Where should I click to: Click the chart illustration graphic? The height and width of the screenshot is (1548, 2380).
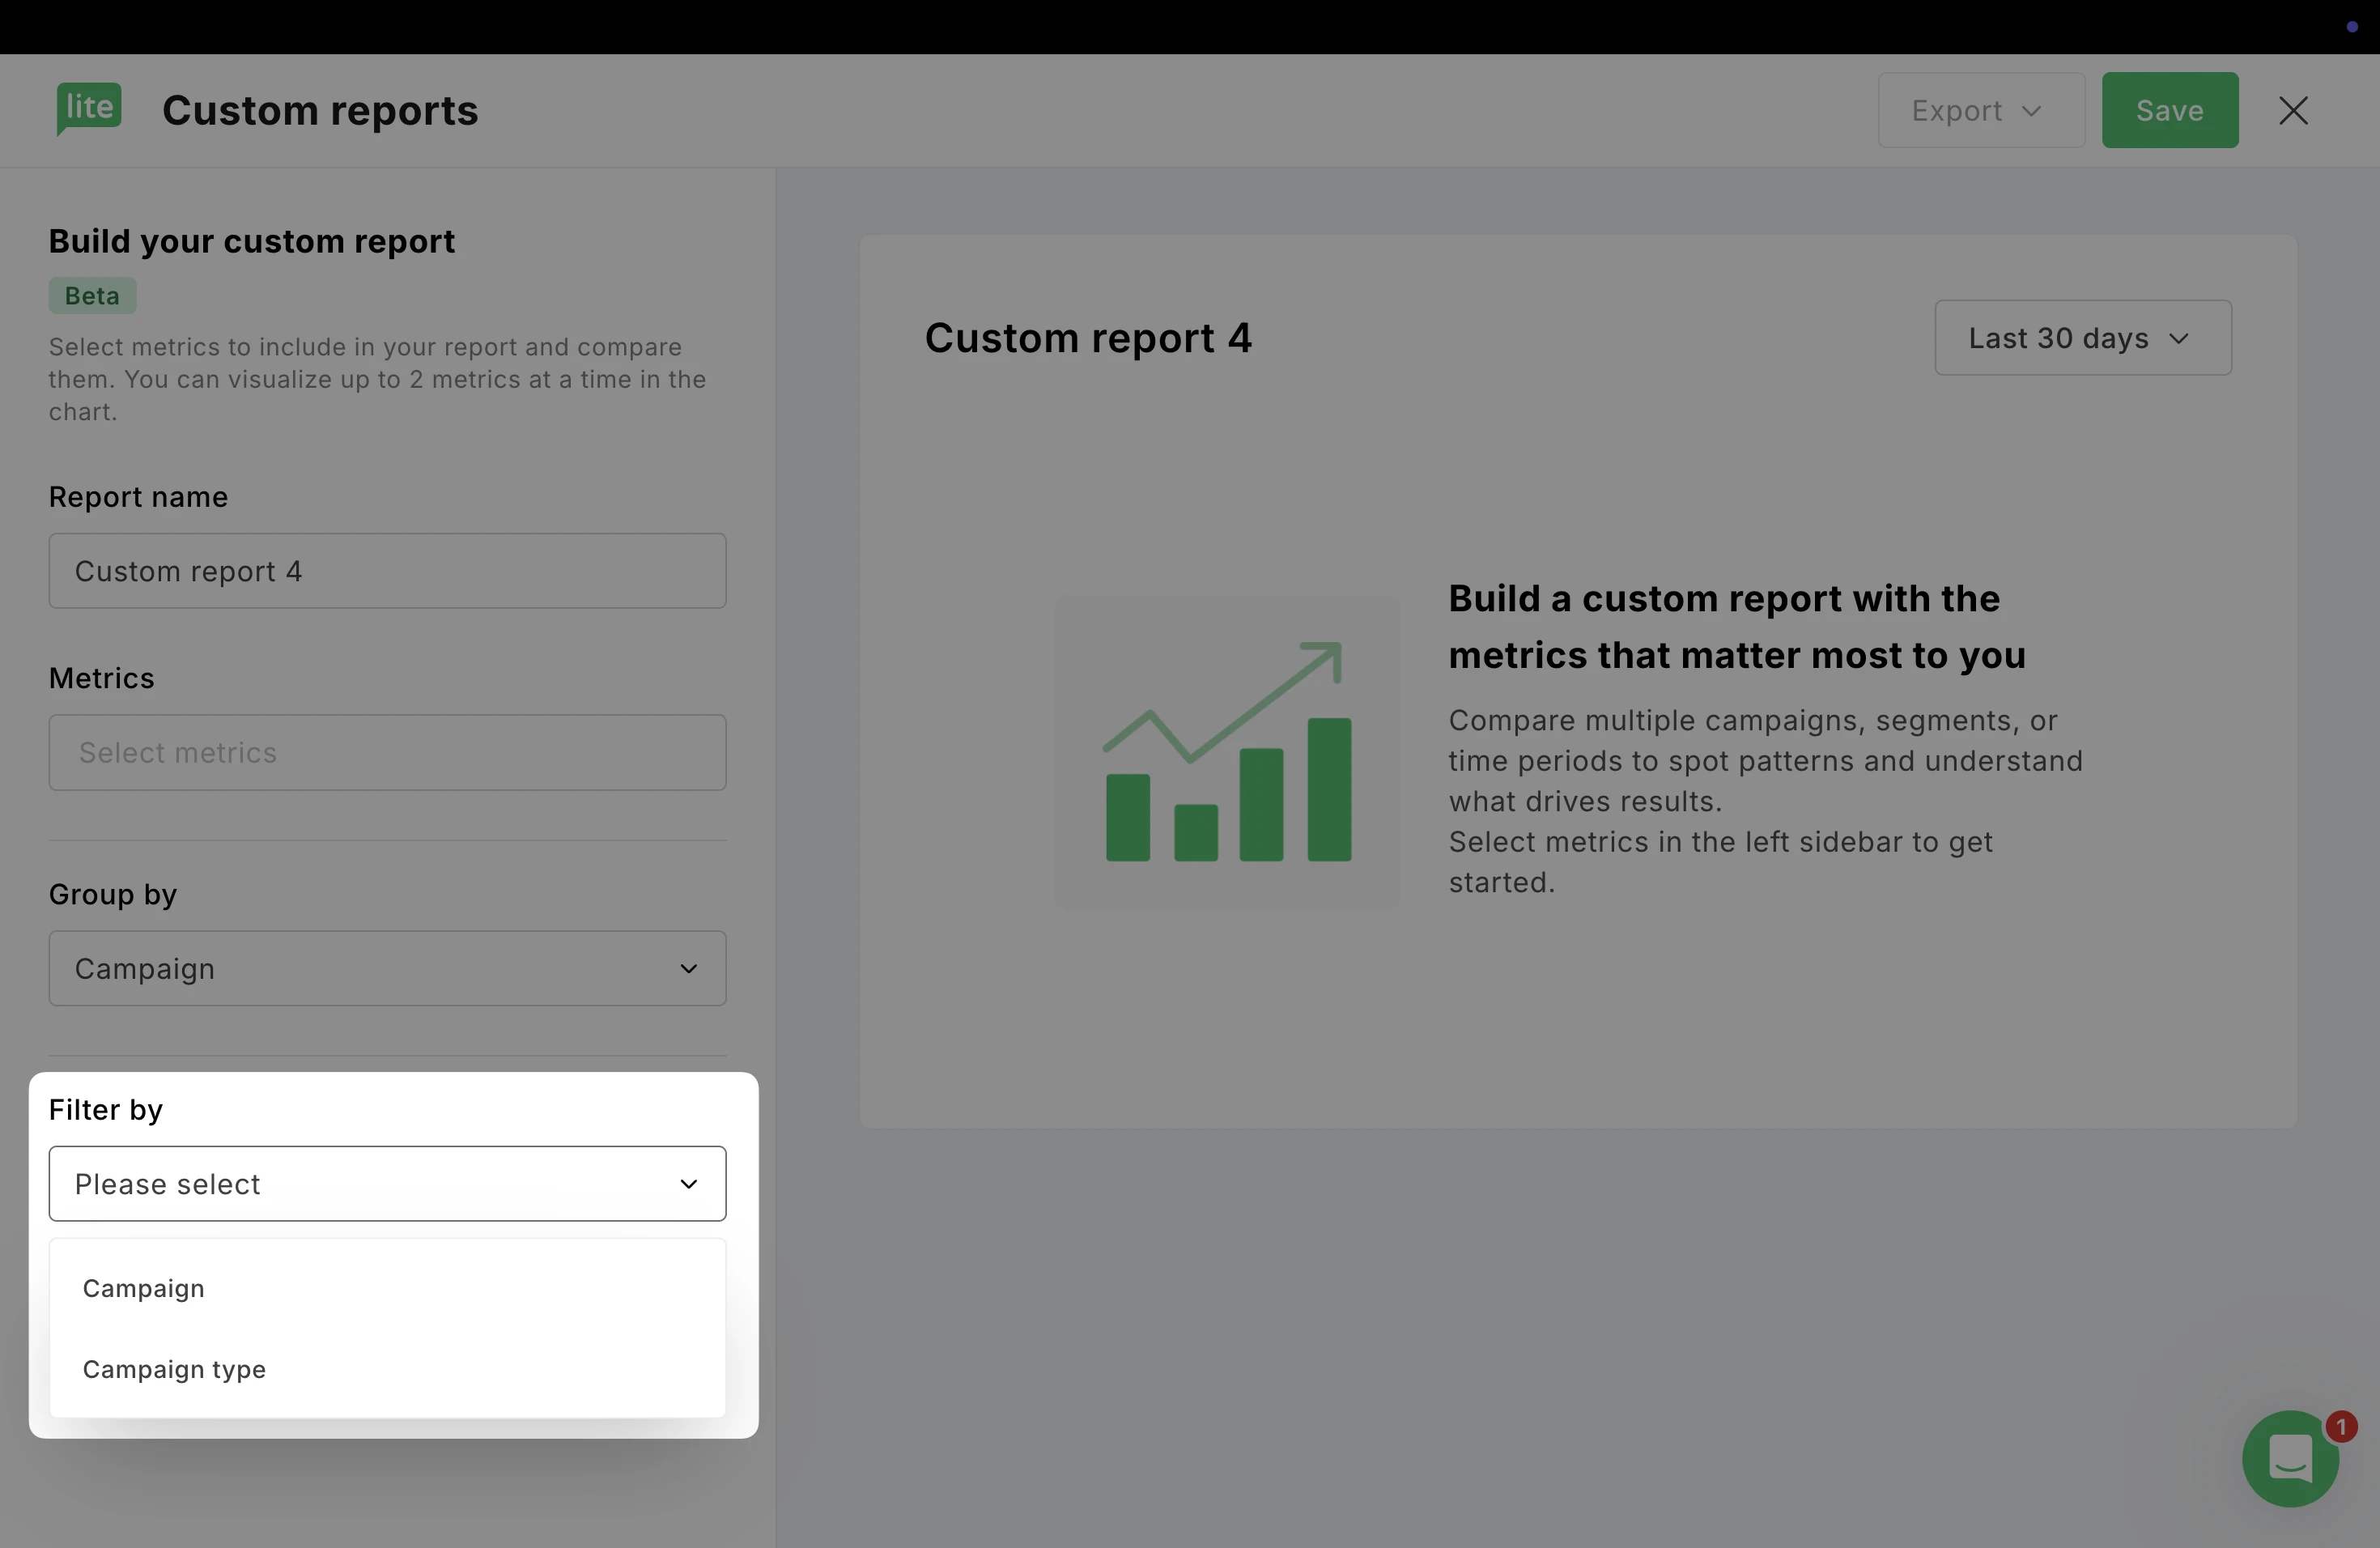point(1228,752)
